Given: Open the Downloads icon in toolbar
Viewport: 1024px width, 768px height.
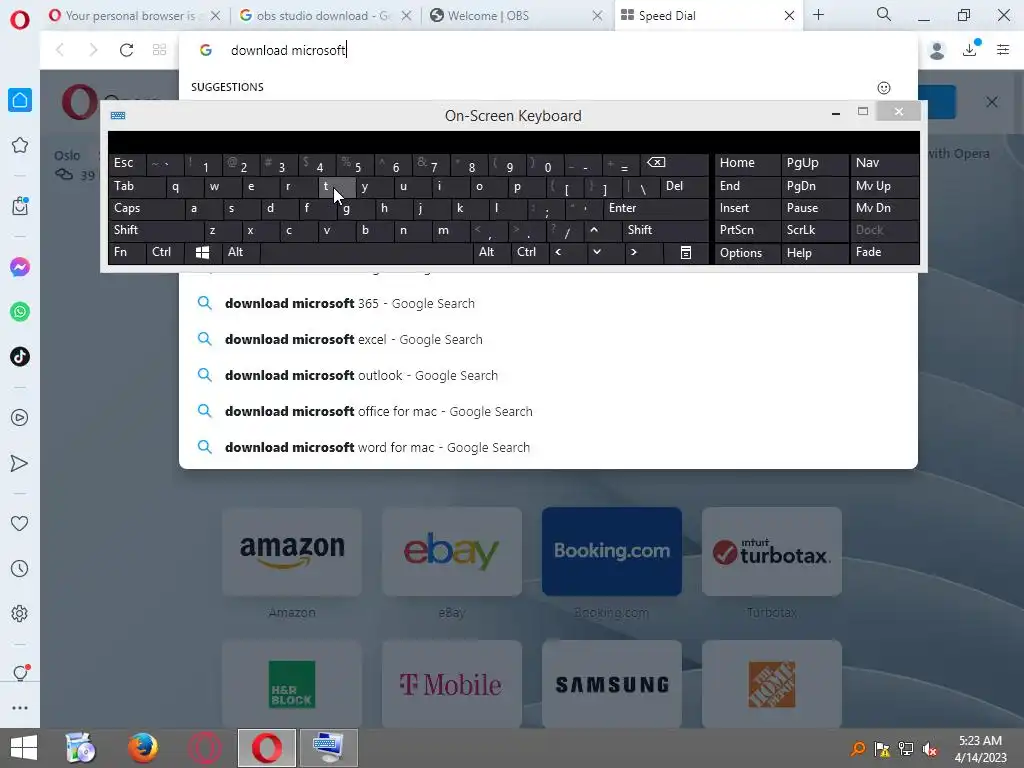Looking at the screenshot, I should (970, 49).
